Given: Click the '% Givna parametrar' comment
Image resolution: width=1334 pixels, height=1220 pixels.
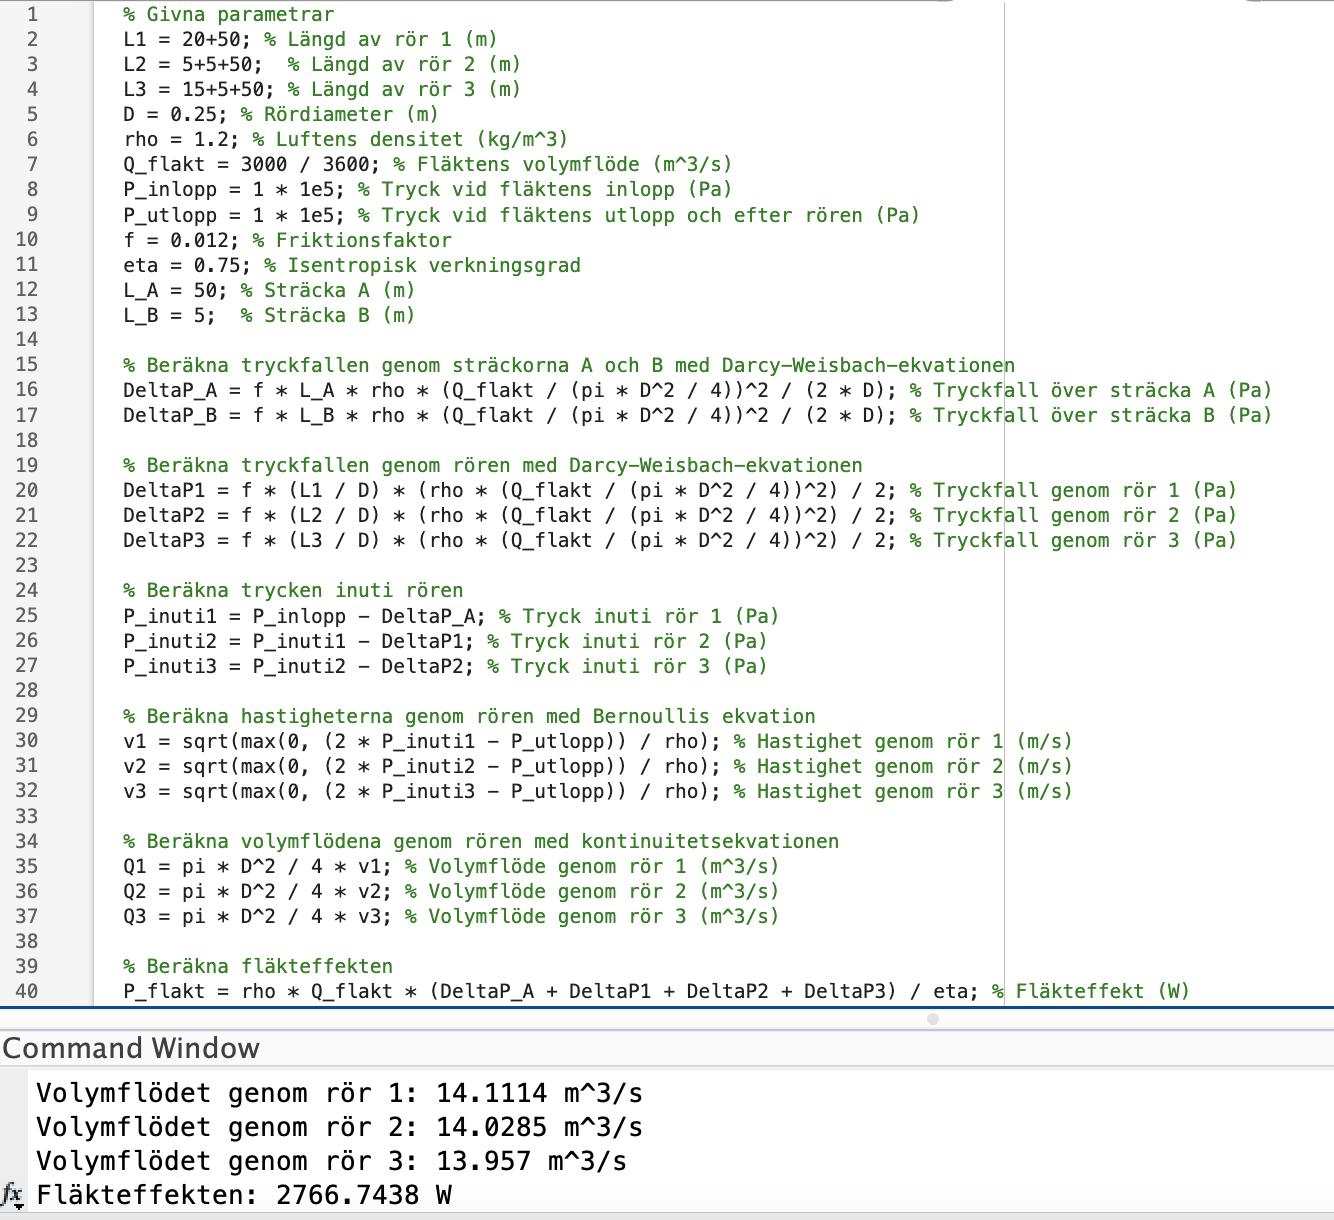Looking at the screenshot, I should [x=228, y=14].
